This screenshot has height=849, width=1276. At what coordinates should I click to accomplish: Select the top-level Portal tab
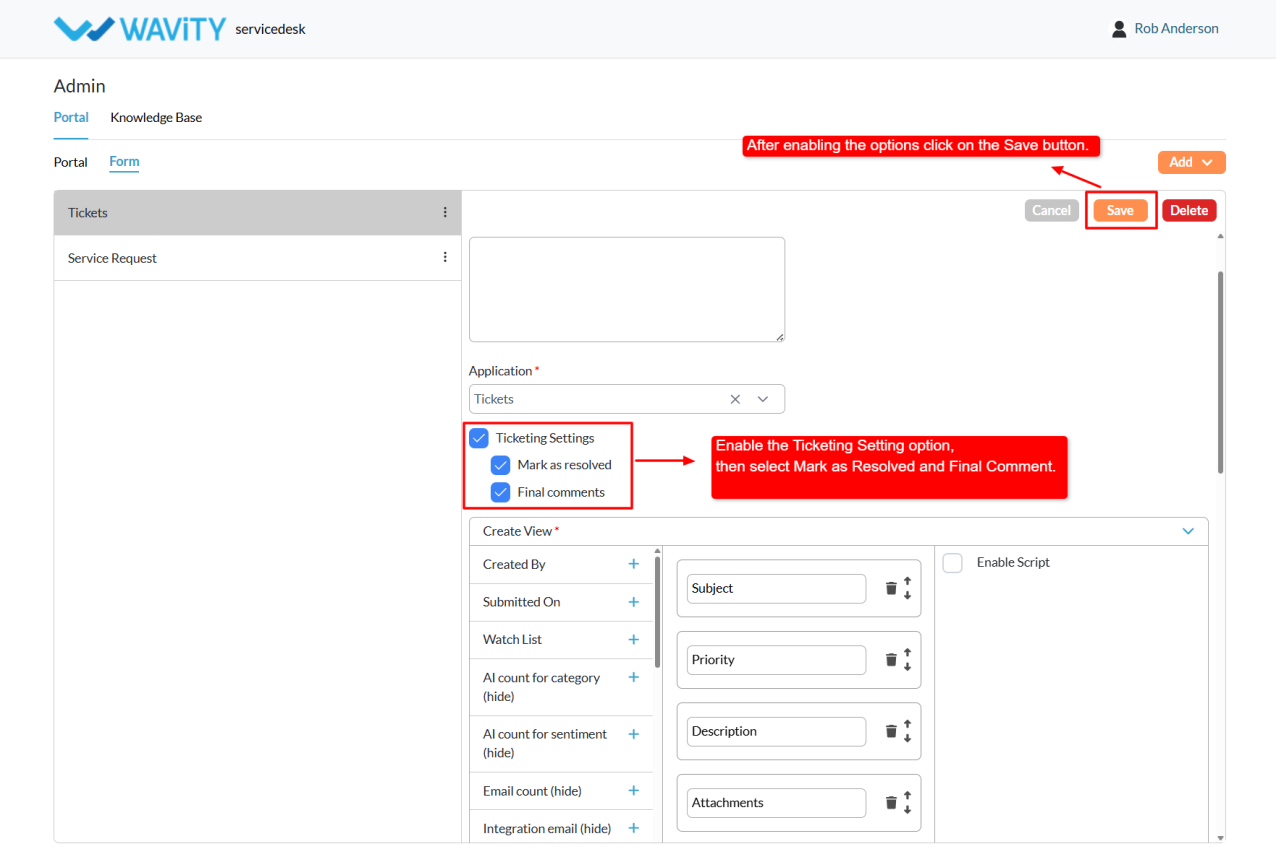[71, 117]
